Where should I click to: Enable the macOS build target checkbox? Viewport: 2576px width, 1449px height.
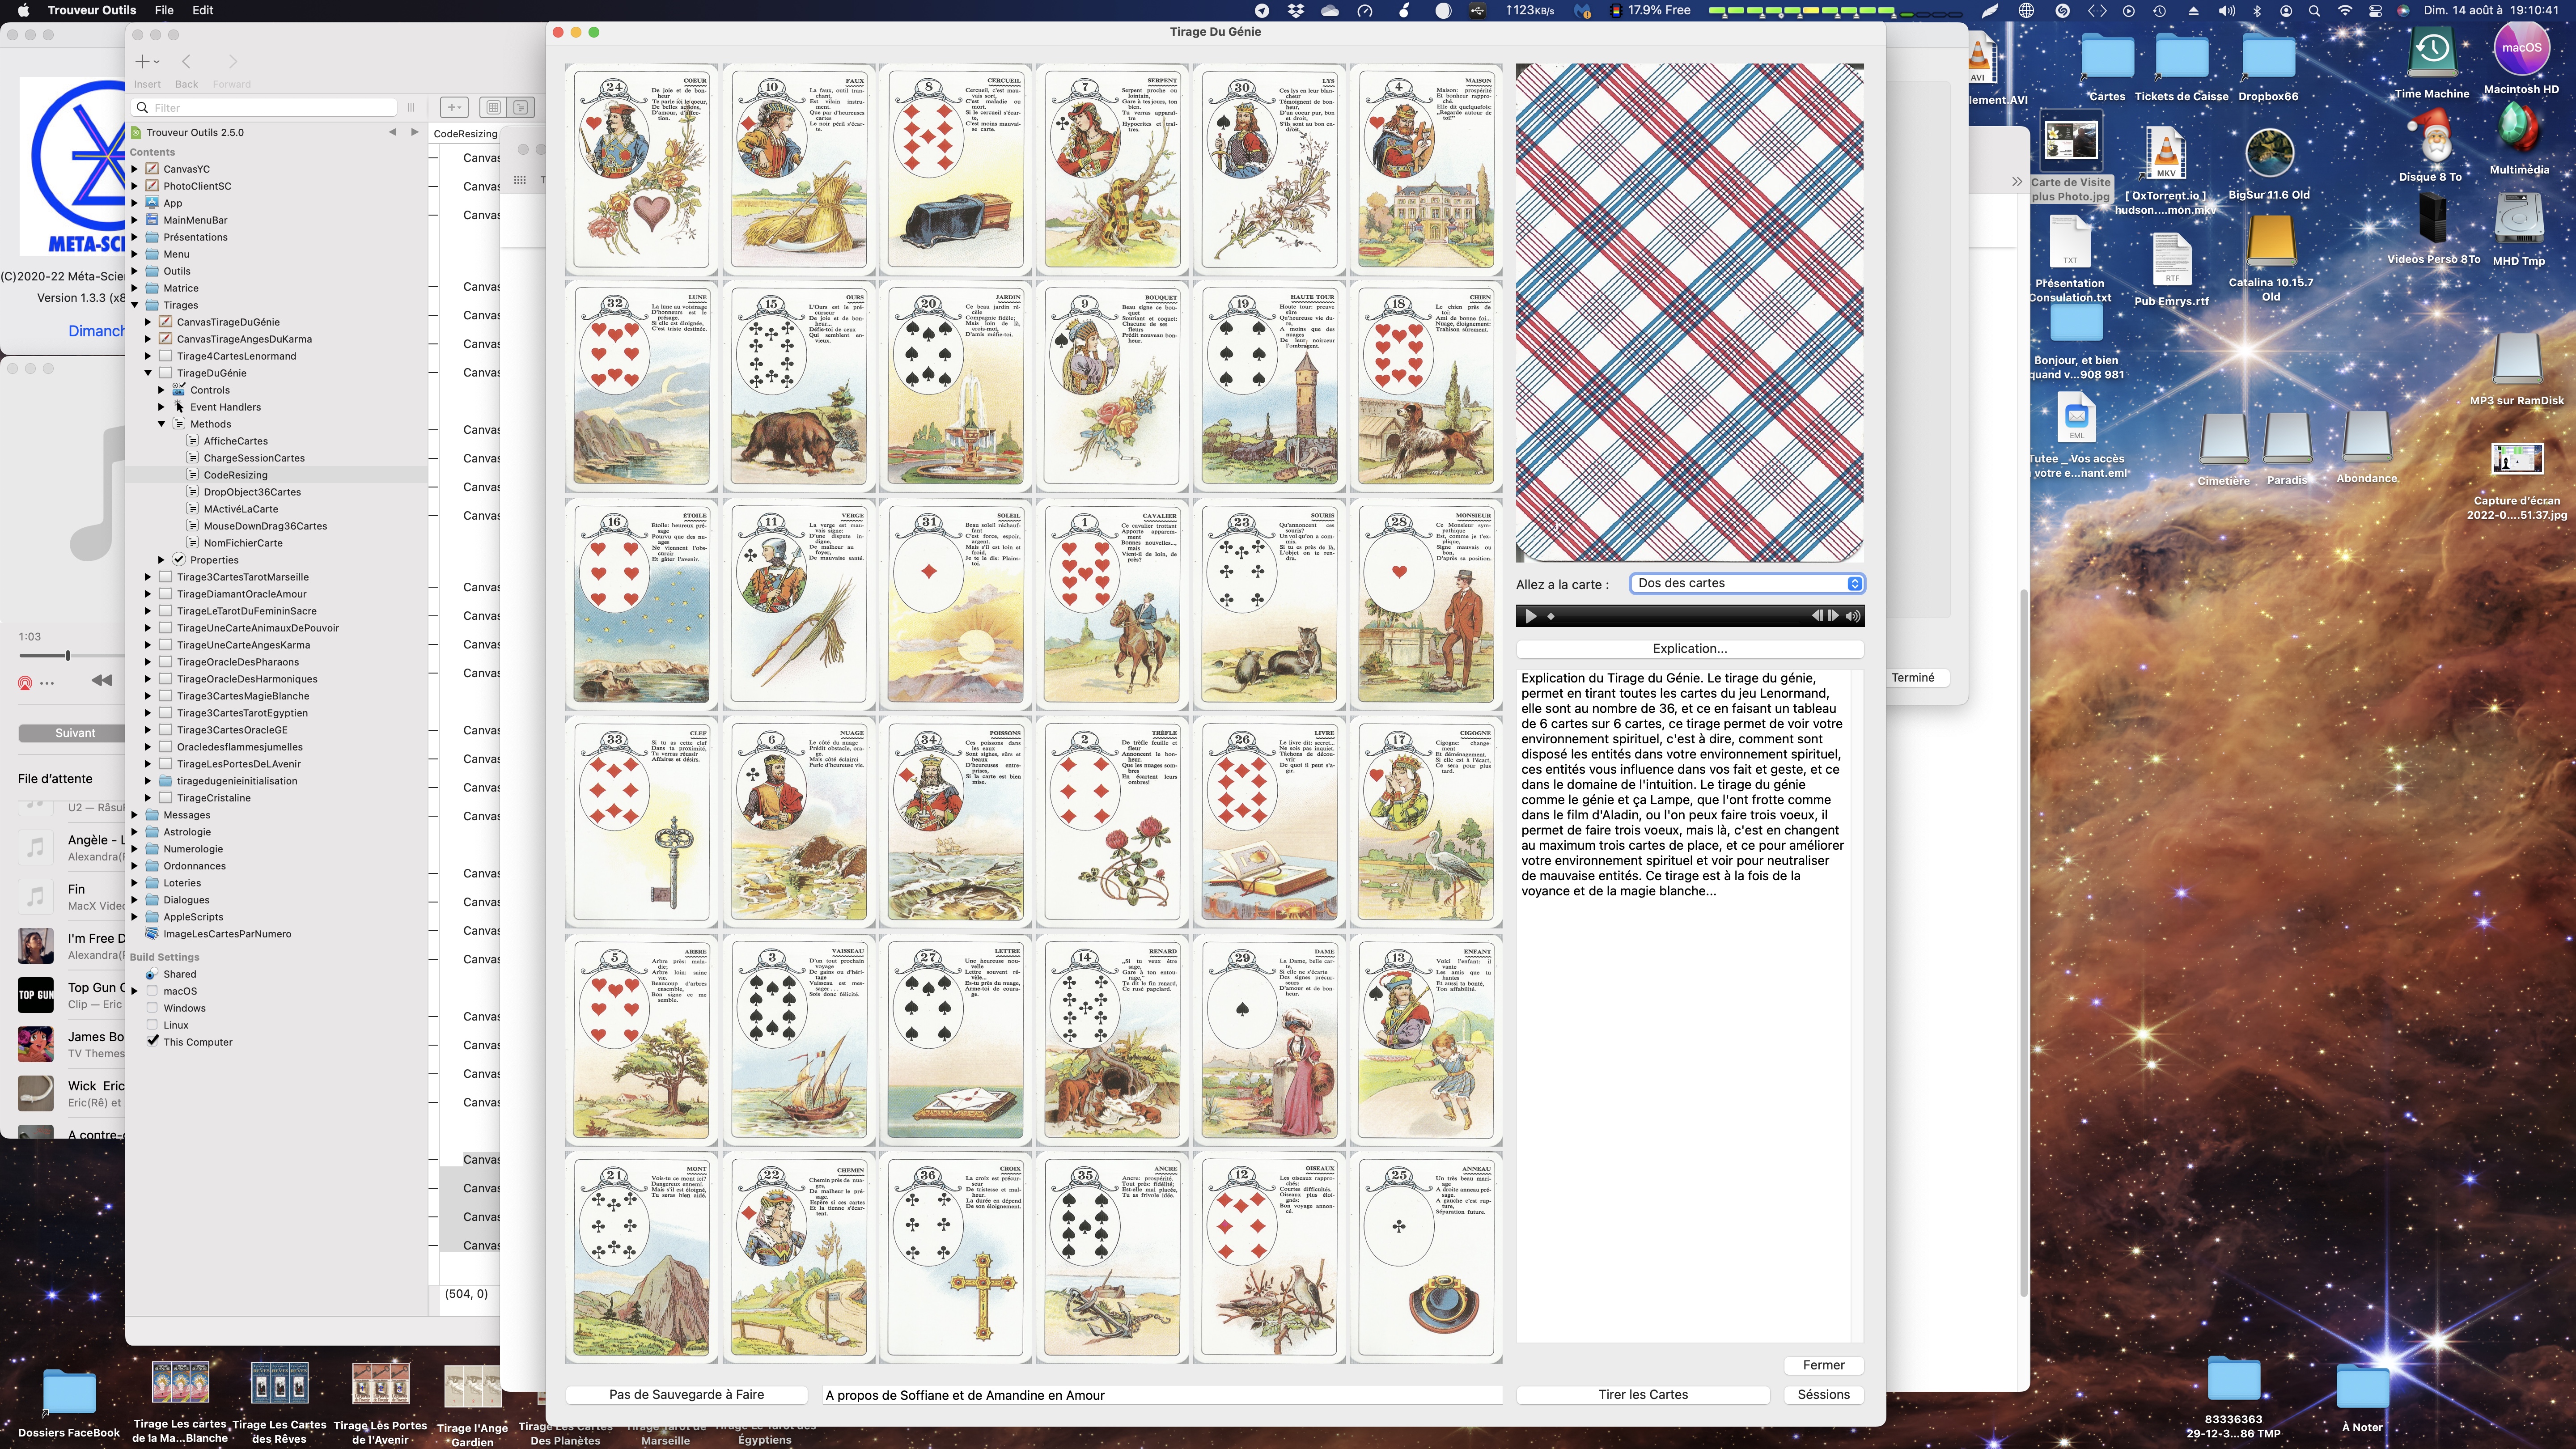pos(152,991)
